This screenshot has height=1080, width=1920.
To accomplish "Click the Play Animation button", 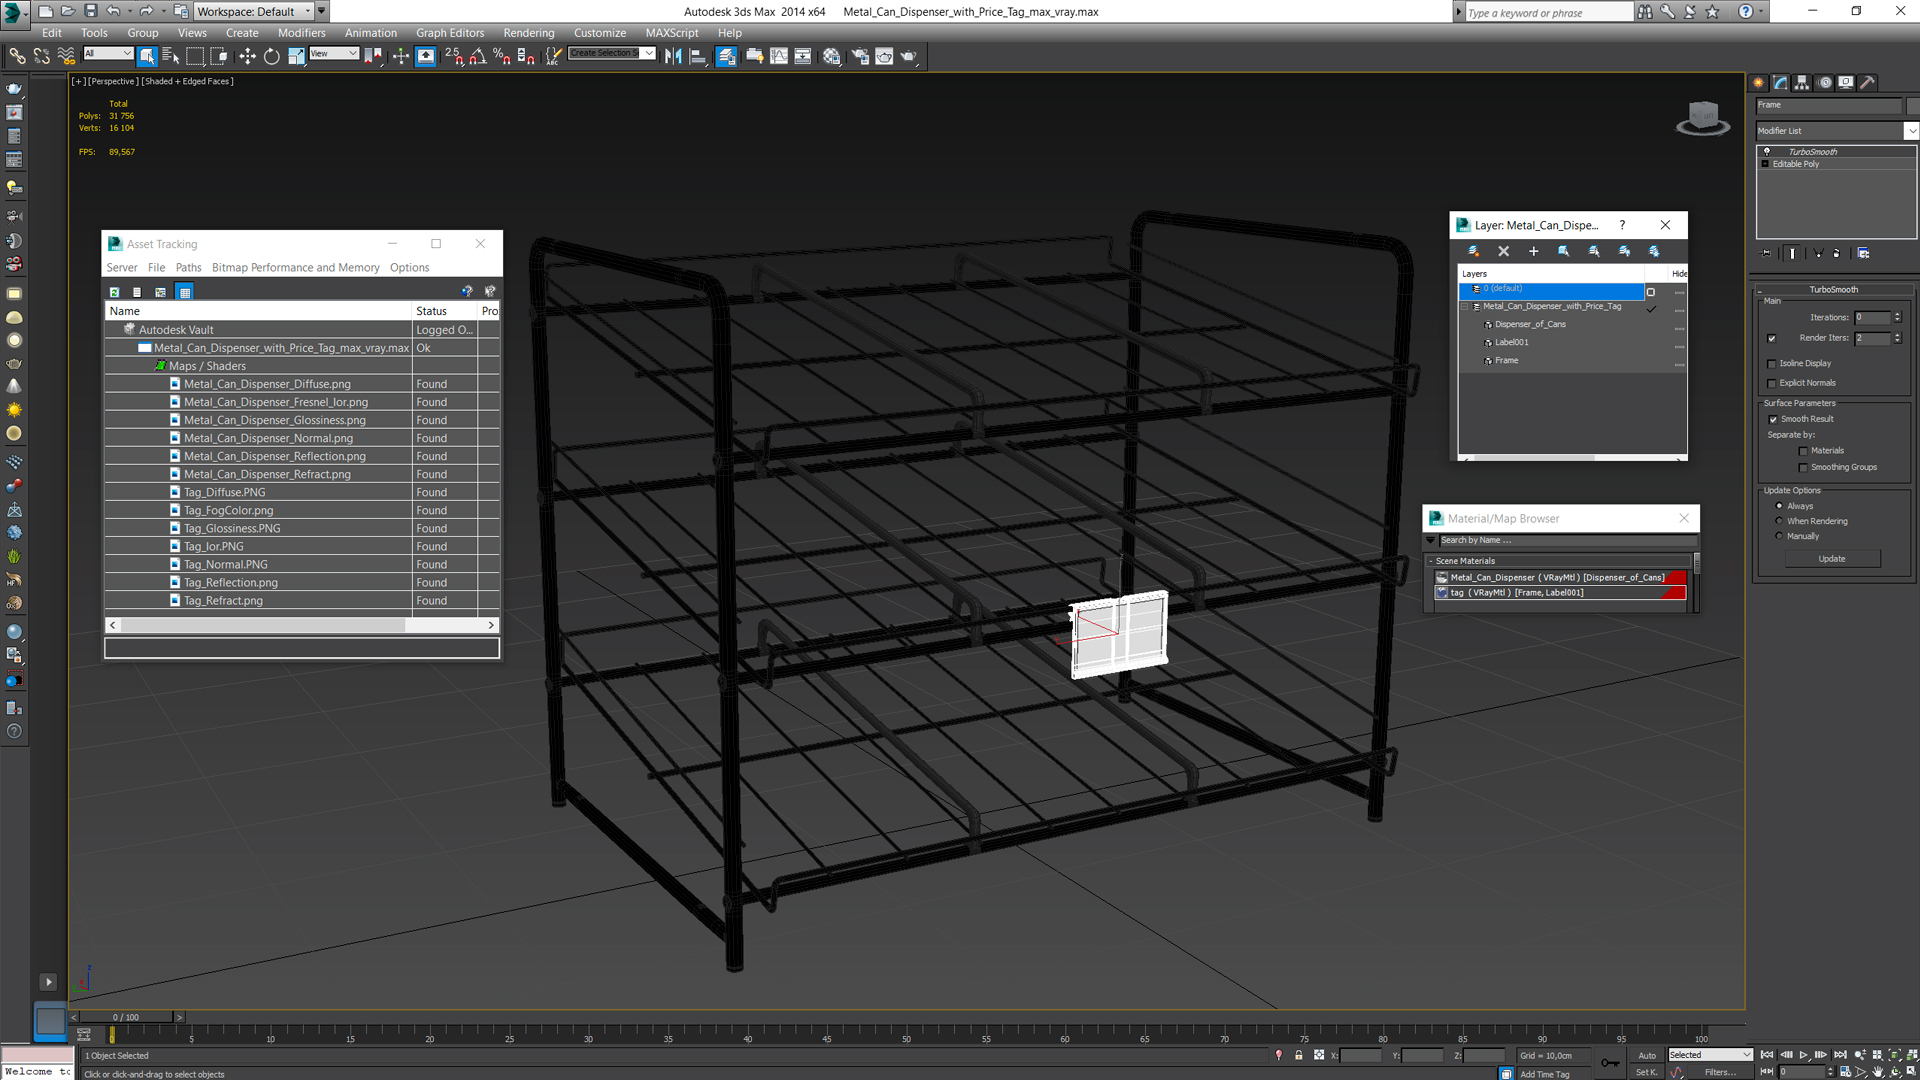I will [1803, 1055].
